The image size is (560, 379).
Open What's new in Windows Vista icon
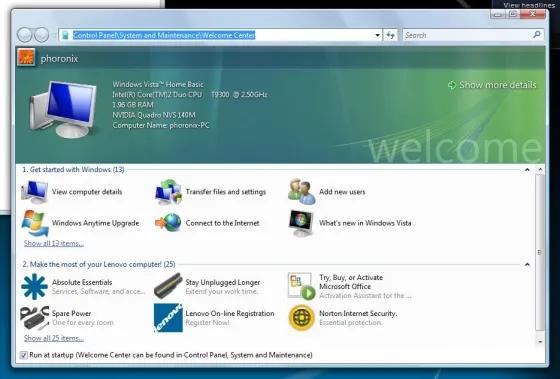pyautogui.click(x=301, y=223)
